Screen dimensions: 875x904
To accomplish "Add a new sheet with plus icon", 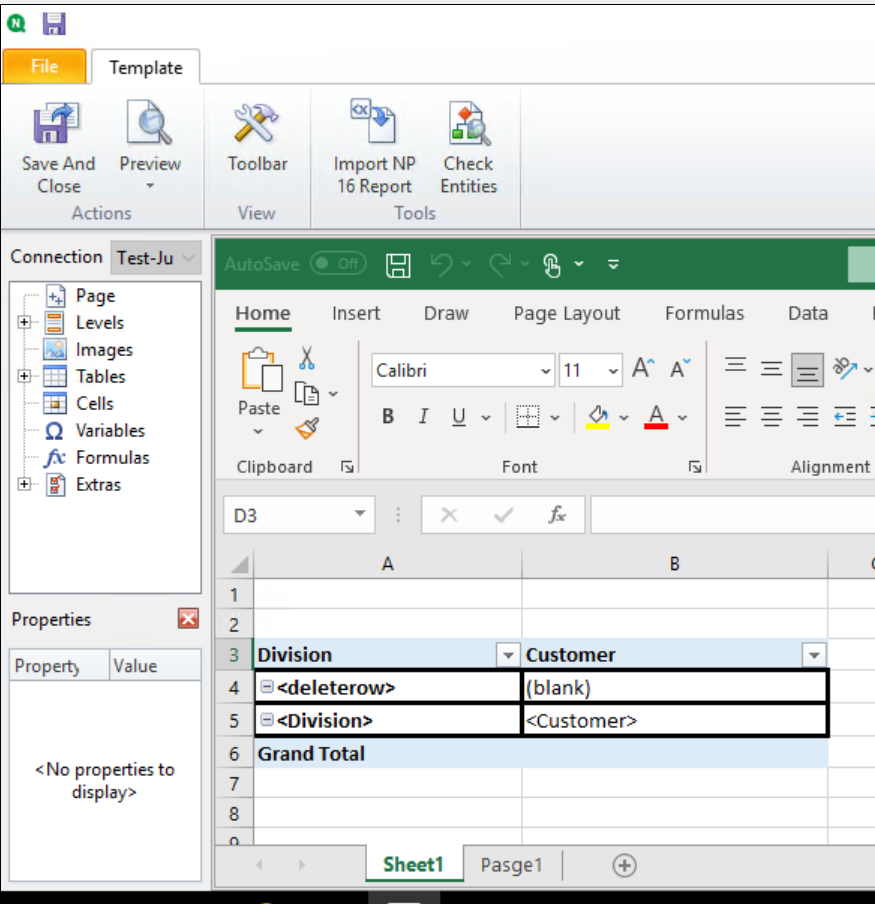I will click(624, 865).
